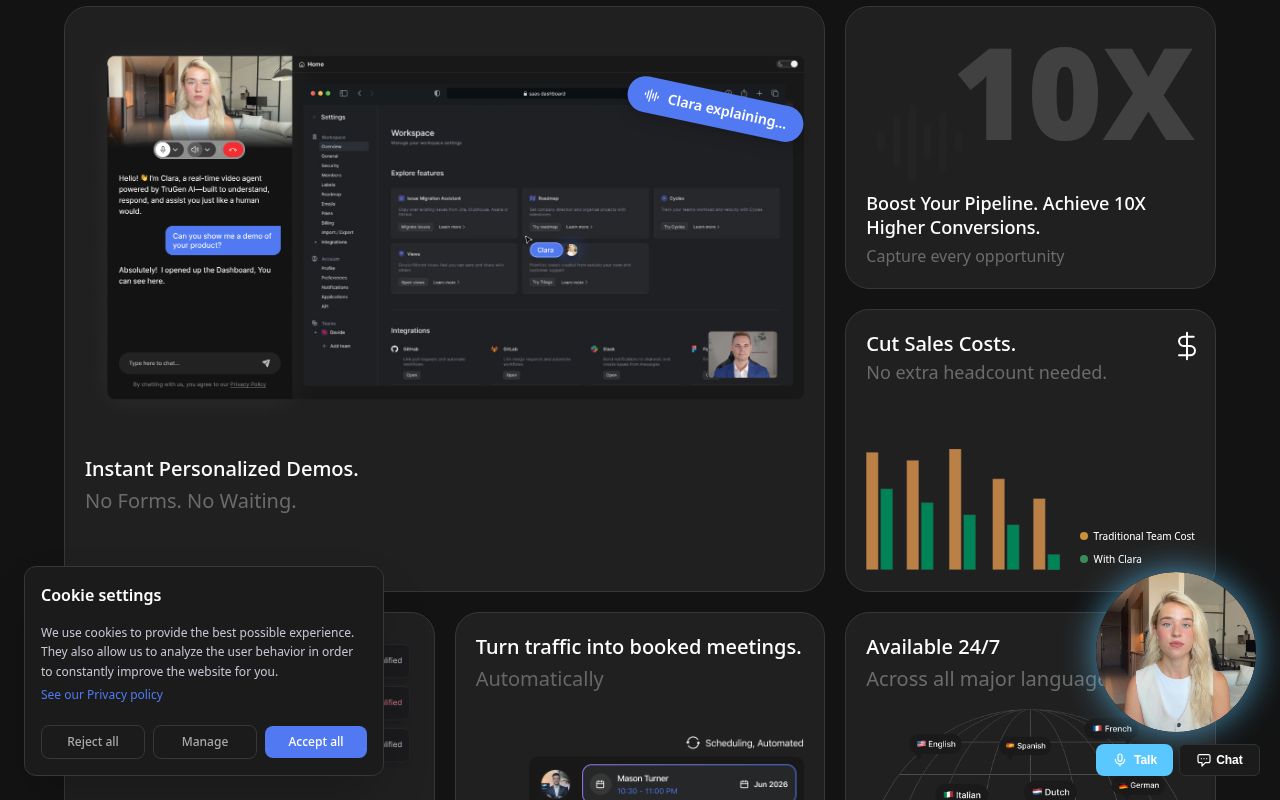Click the calendar icon beside Jun 2026
The width and height of the screenshot is (1280, 800).
click(x=744, y=784)
